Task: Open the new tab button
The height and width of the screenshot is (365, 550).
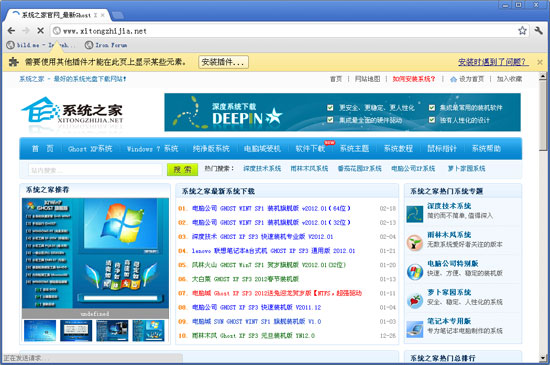Action: [117, 15]
